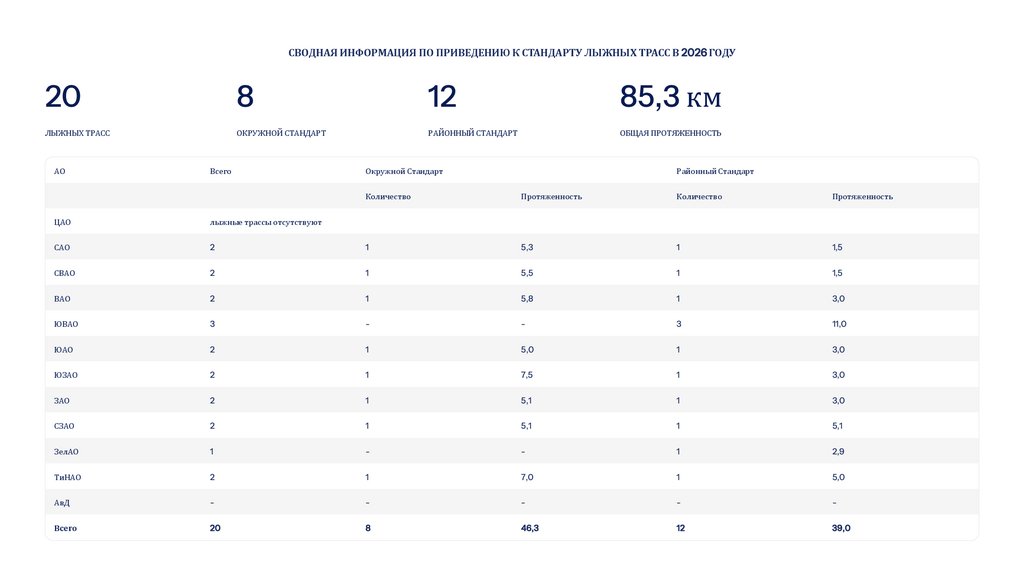Viewport: 1024px width, 574px height.
Task: Click the 5,5 value in СВАО row
Action: coord(527,273)
